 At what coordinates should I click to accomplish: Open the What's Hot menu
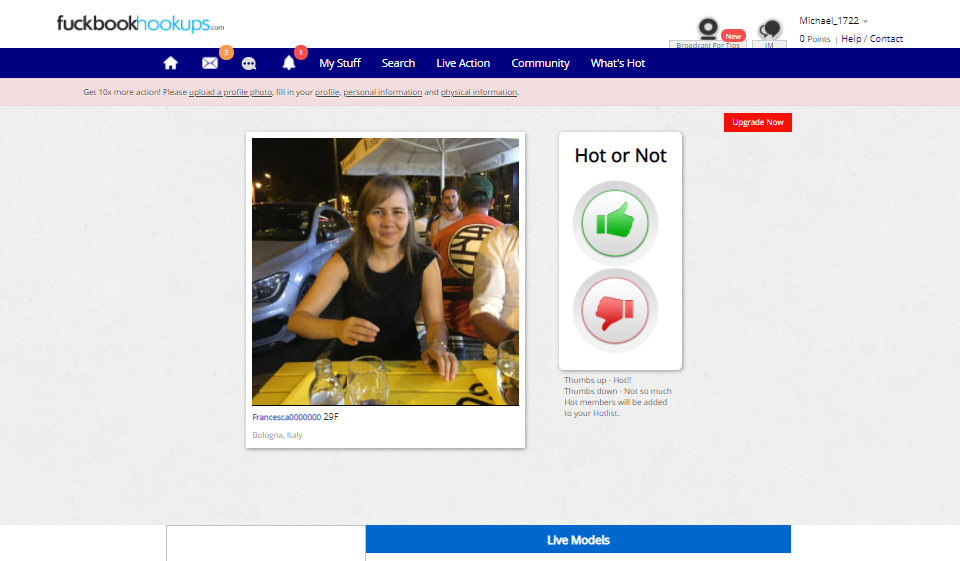tap(618, 63)
